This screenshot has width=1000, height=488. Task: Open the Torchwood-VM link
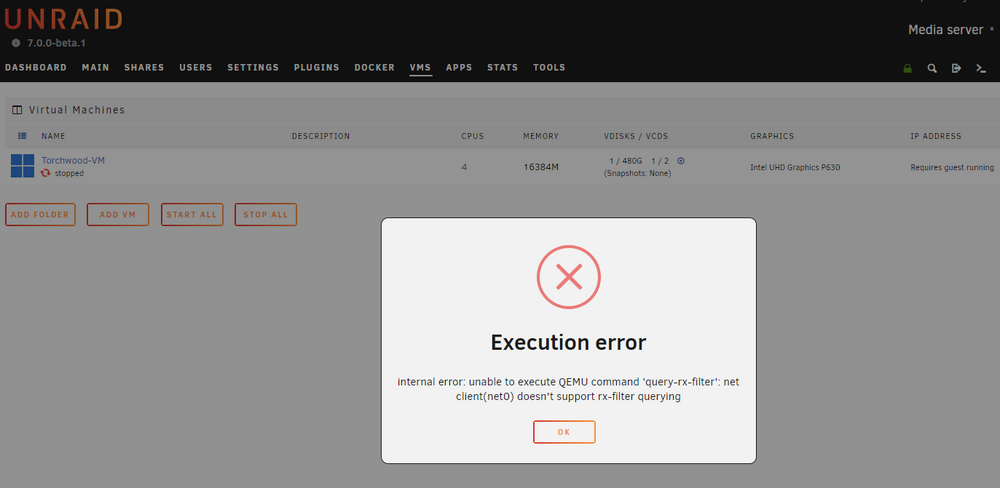73,160
